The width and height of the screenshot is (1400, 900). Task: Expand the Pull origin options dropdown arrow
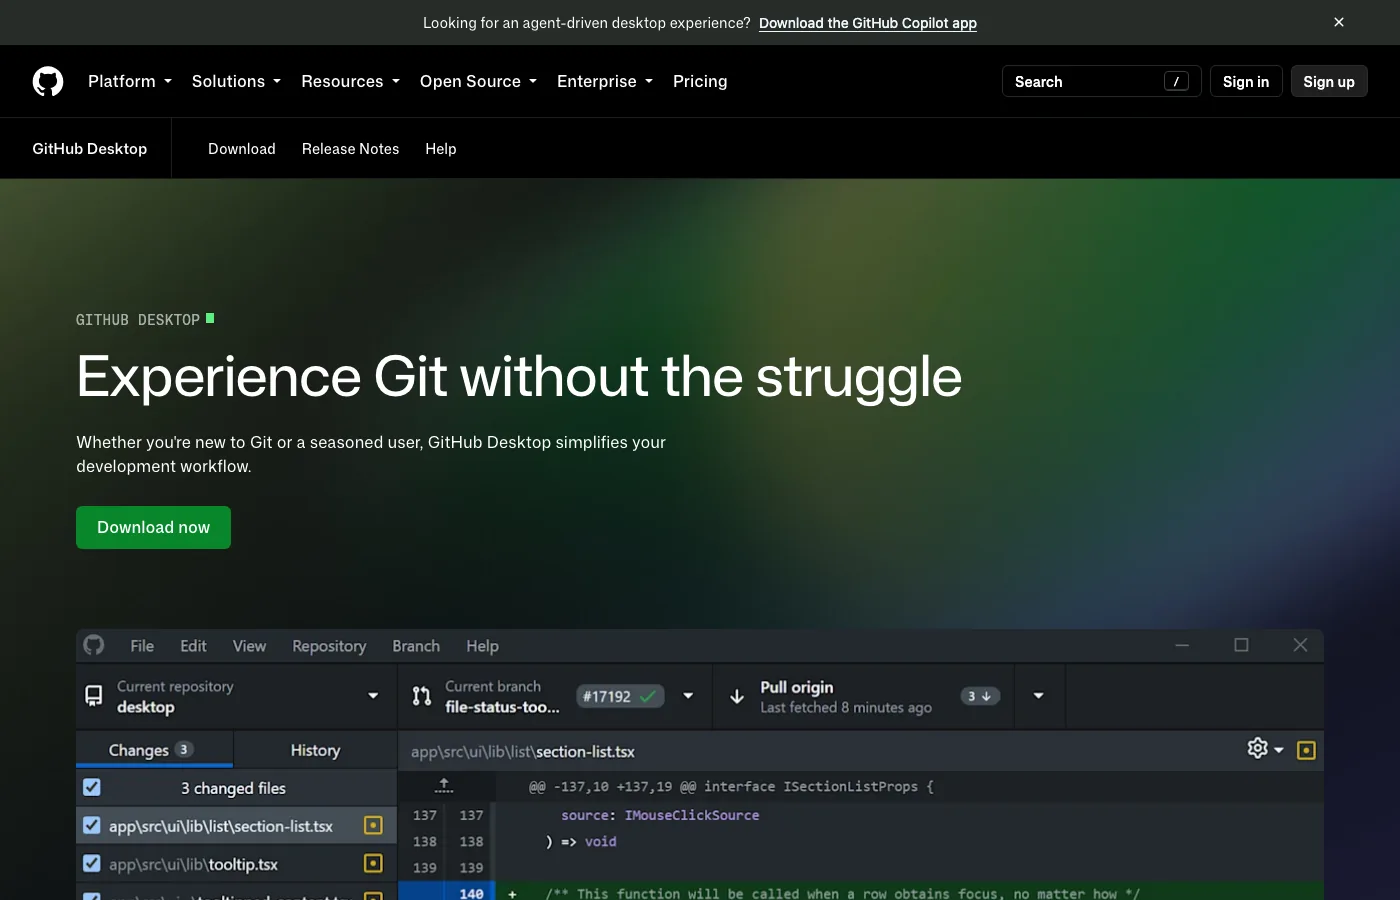1039,696
